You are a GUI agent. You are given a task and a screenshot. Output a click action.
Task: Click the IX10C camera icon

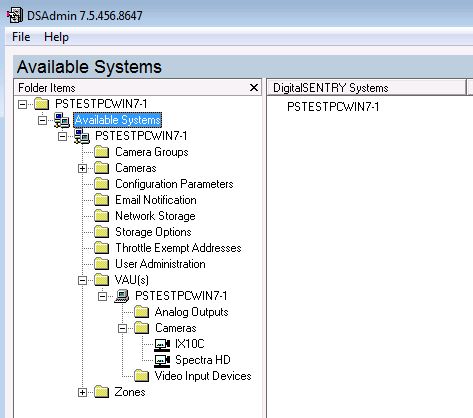click(162, 345)
